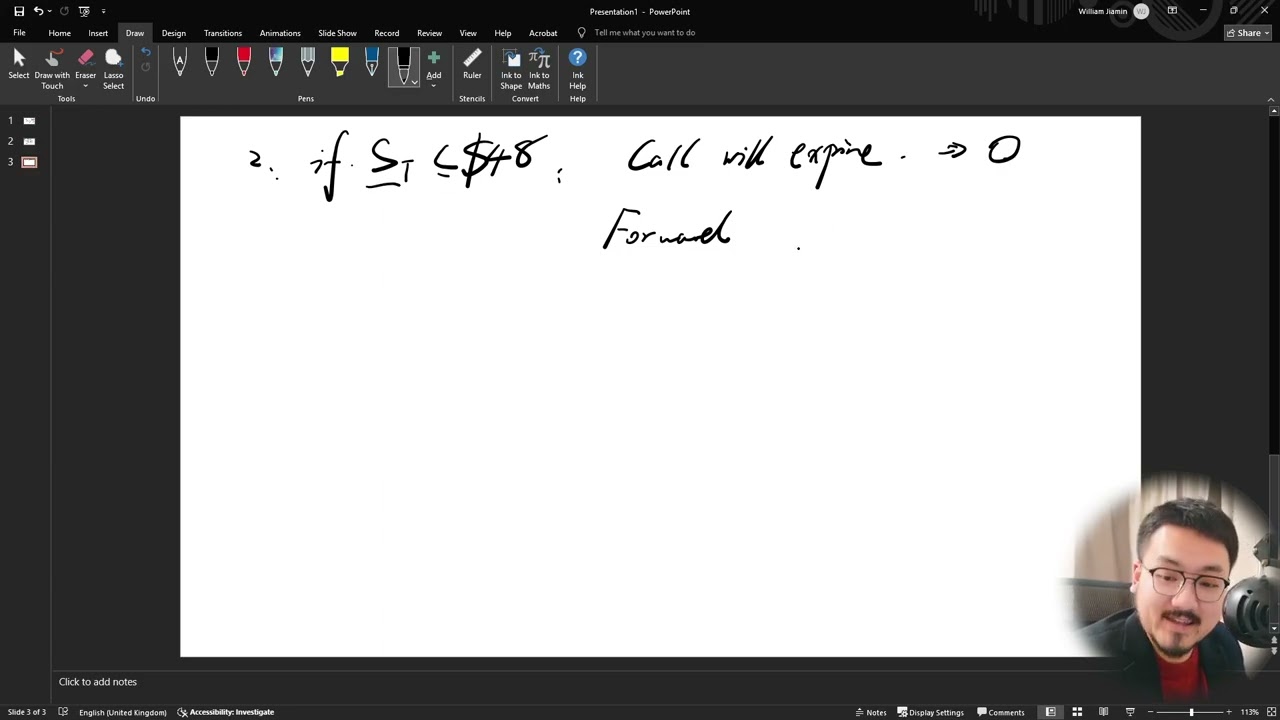
Task: Open options arrow on the selected black pen
Action: click(x=414, y=82)
